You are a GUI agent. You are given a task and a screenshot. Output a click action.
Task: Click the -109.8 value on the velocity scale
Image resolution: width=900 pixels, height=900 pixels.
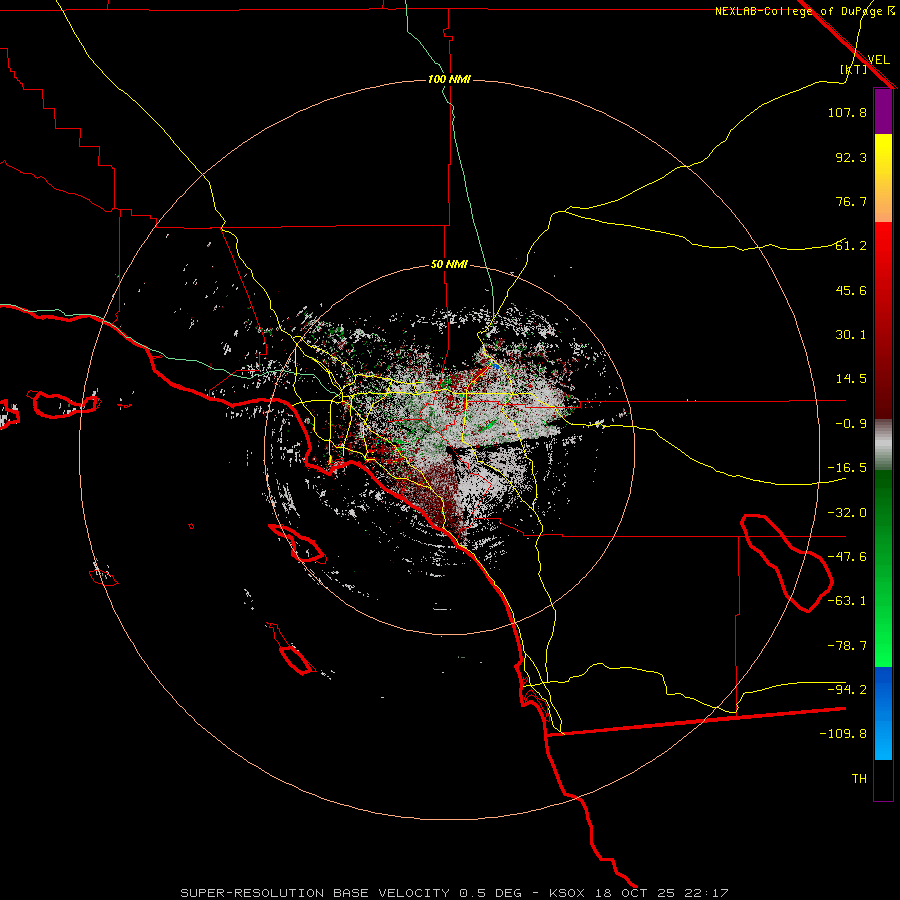click(843, 735)
